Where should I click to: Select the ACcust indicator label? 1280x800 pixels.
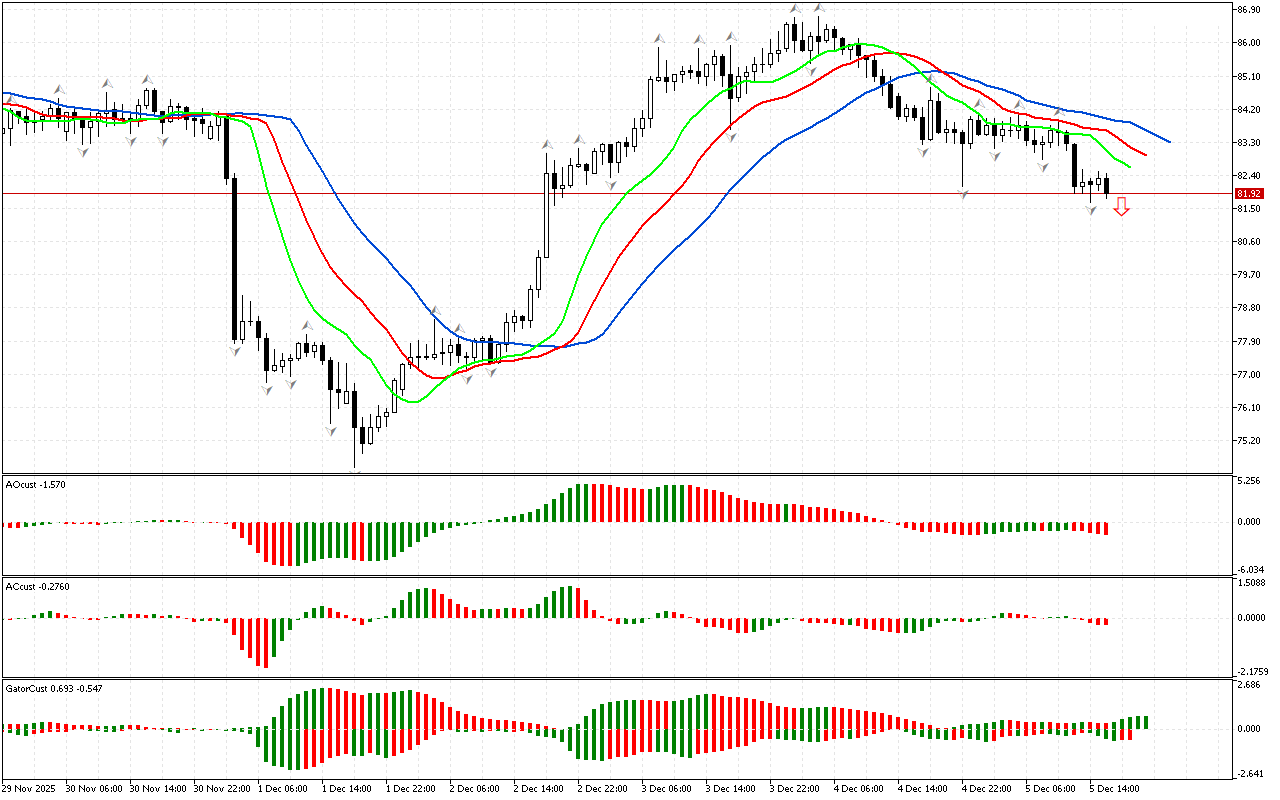tap(36, 586)
